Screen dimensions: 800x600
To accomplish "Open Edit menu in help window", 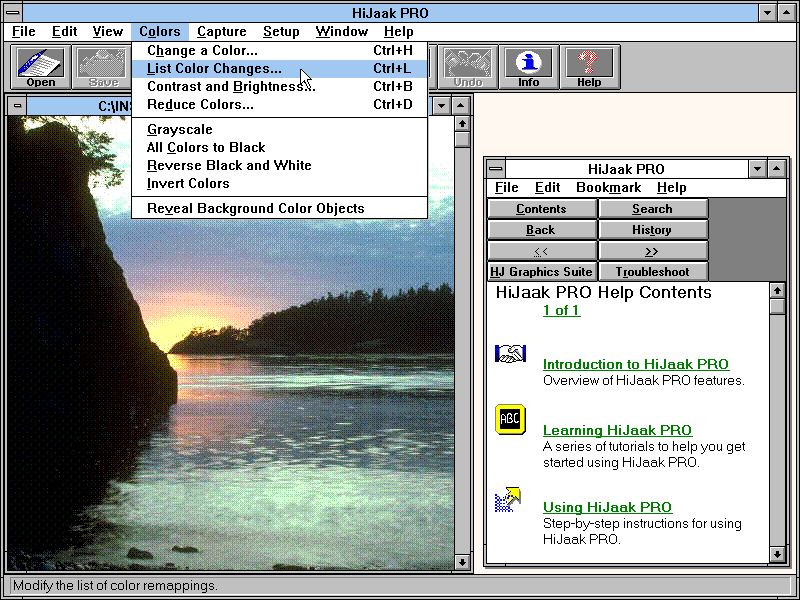I will tap(547, 188).
